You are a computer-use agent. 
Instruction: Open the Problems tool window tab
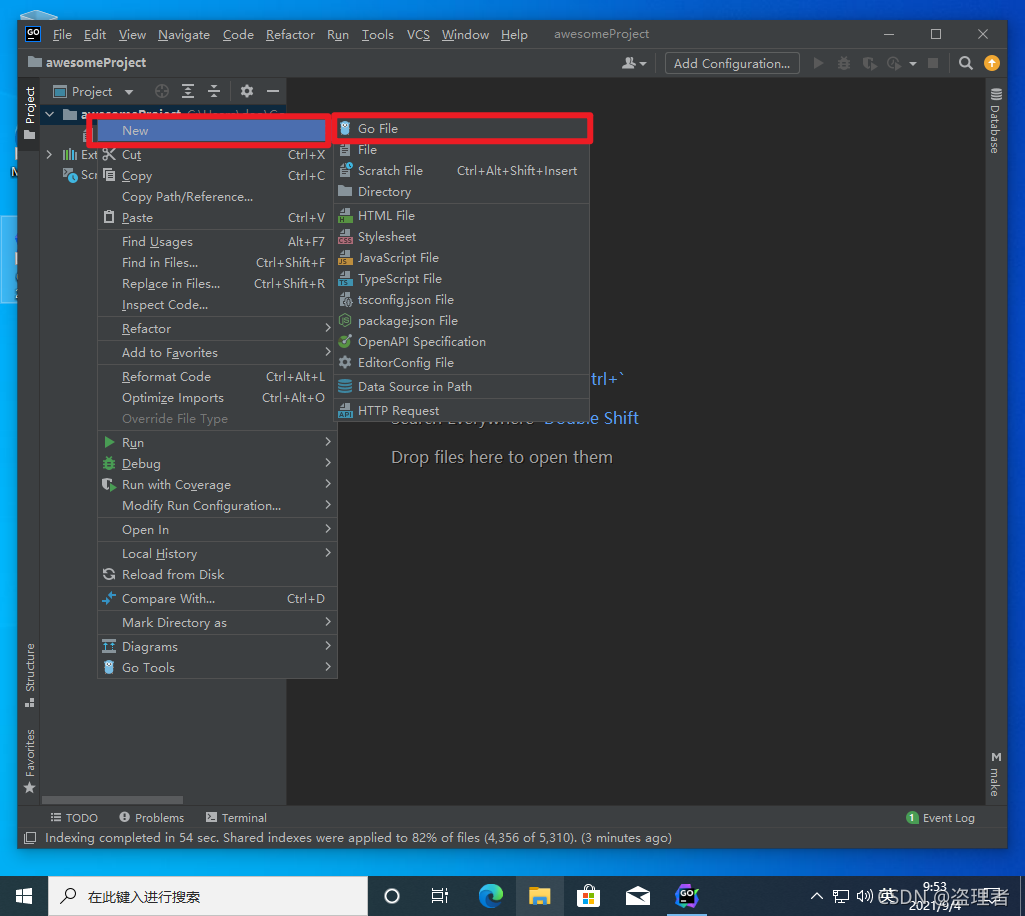(152, 818)
